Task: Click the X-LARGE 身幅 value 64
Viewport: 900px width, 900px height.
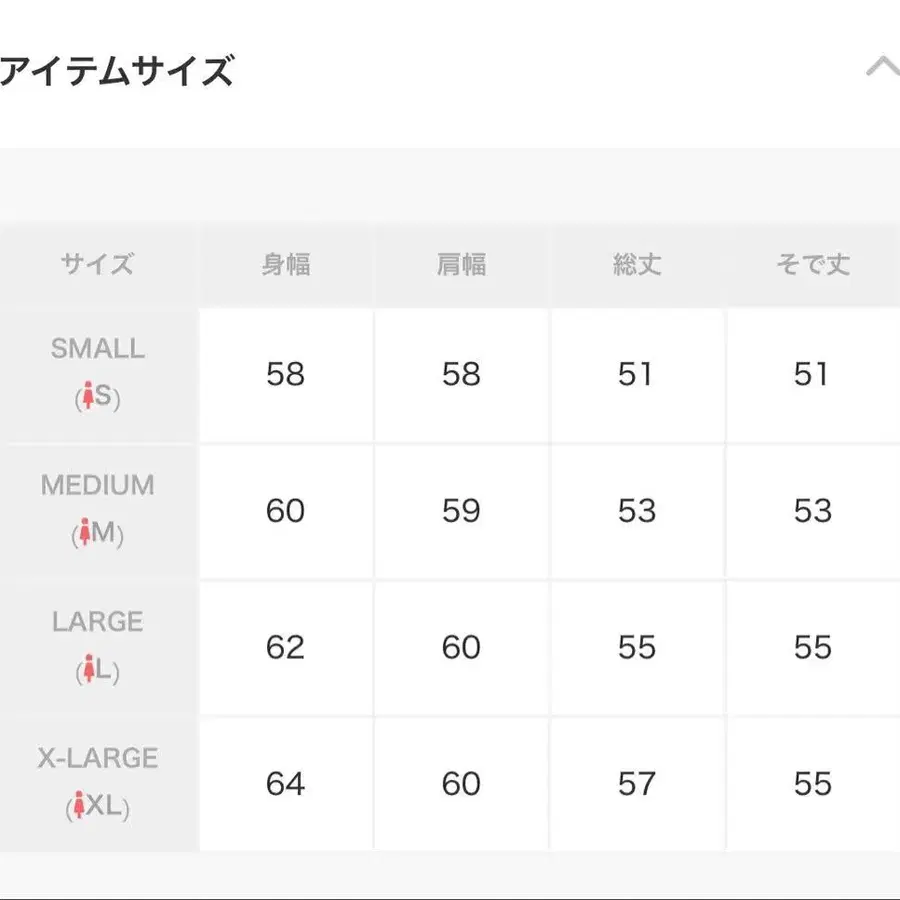Action: (x=286, y=784)
